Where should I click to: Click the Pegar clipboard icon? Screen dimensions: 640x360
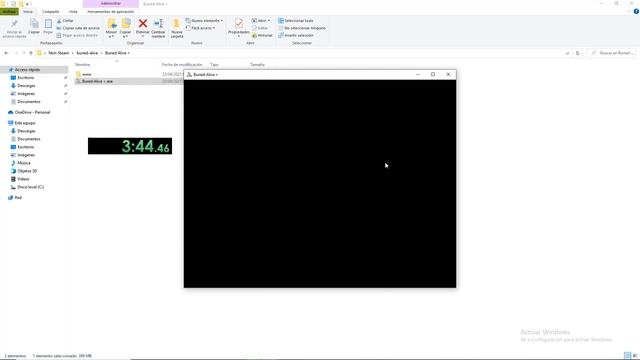[x=48, y=24]
